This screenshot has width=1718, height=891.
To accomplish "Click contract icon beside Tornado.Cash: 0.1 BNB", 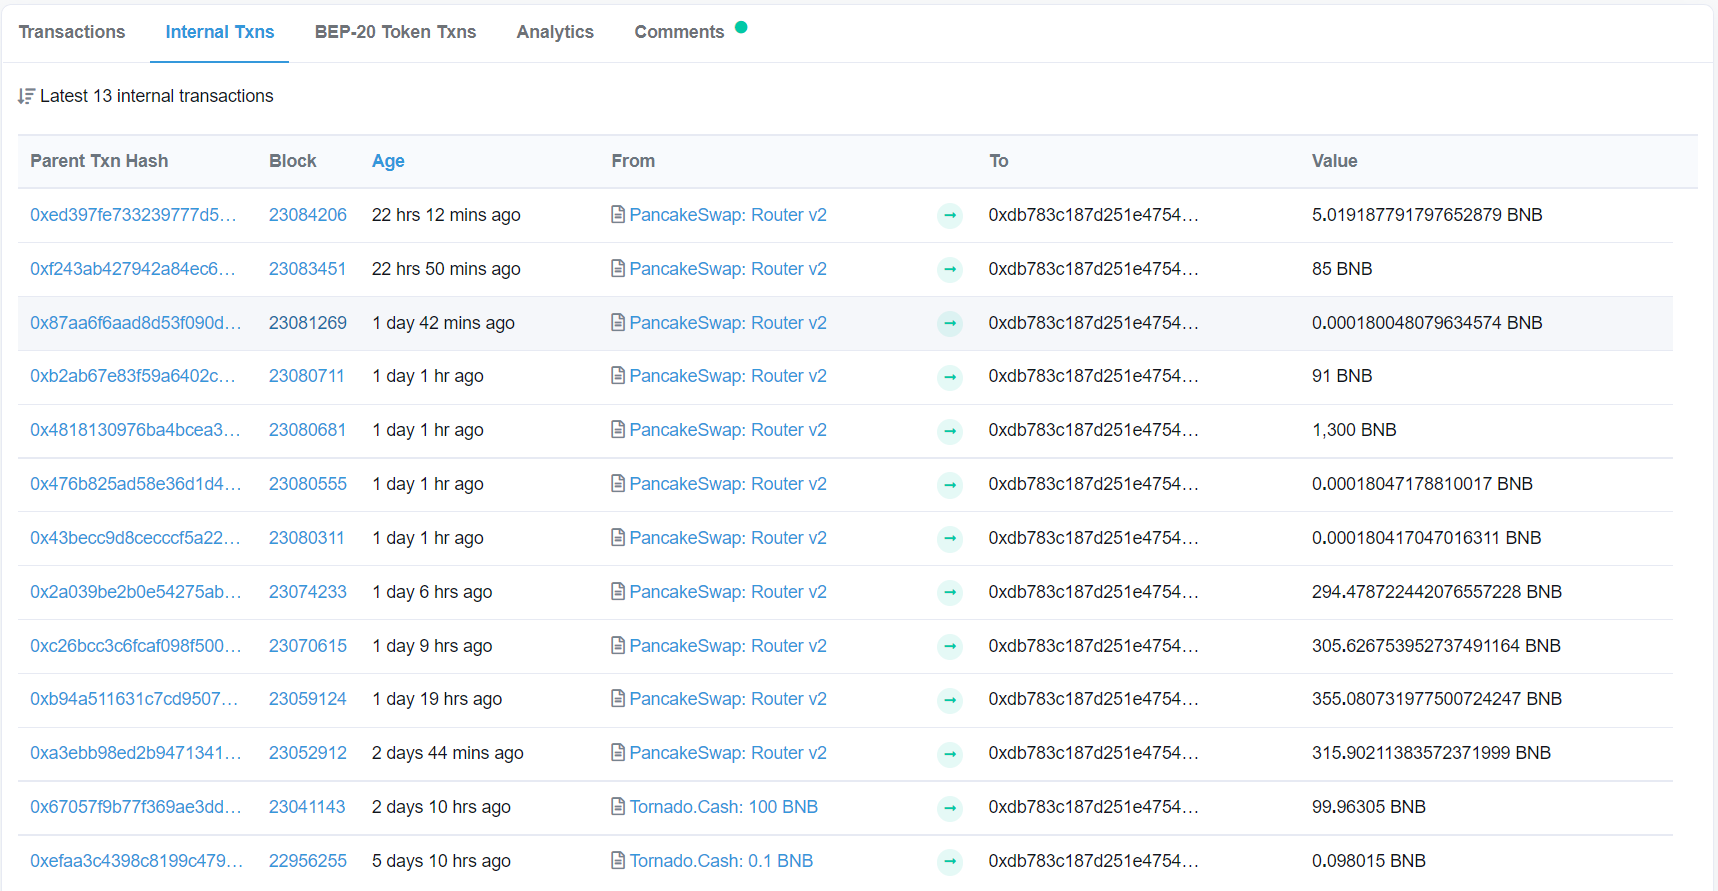I will 618,861.
